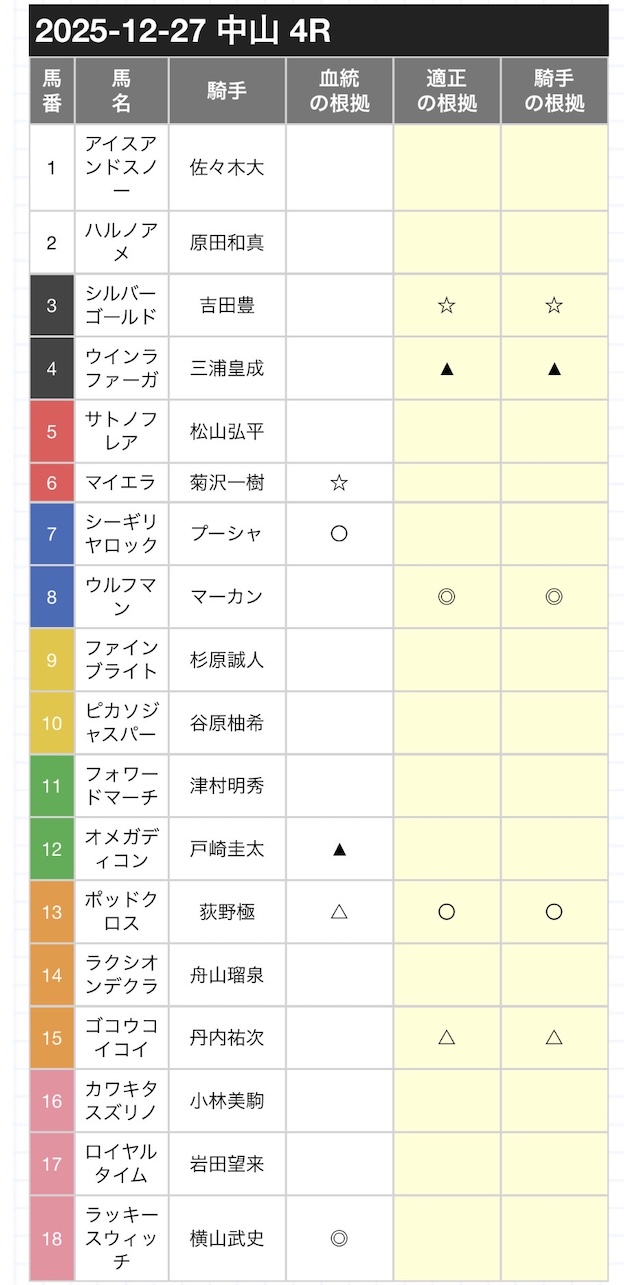Image resolution: width=640 pixels, height=1285 pixels.
Task: Open jockey 横山武史's entry
Action: pyautogui.click(x=227, y=1238)
